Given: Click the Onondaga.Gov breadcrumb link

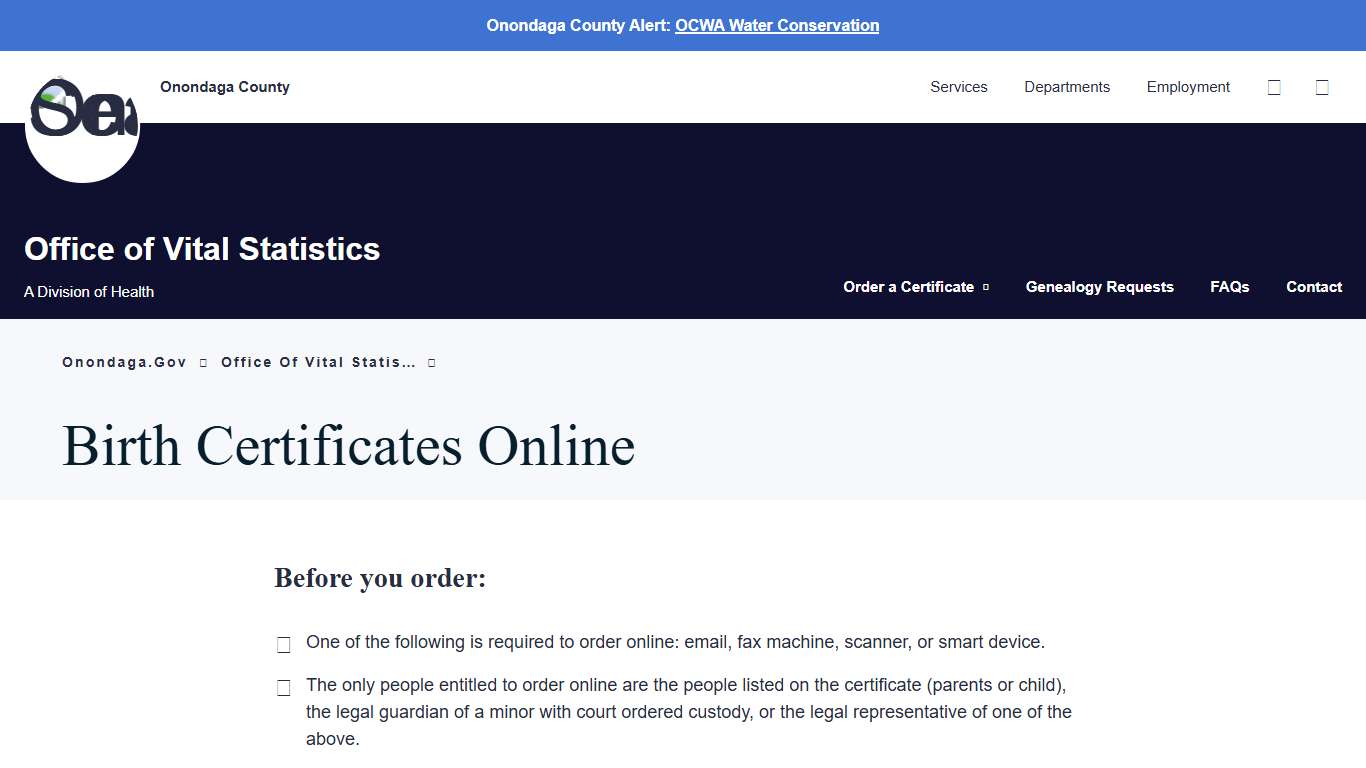Looking at the screenshot, I should (124, 362).
